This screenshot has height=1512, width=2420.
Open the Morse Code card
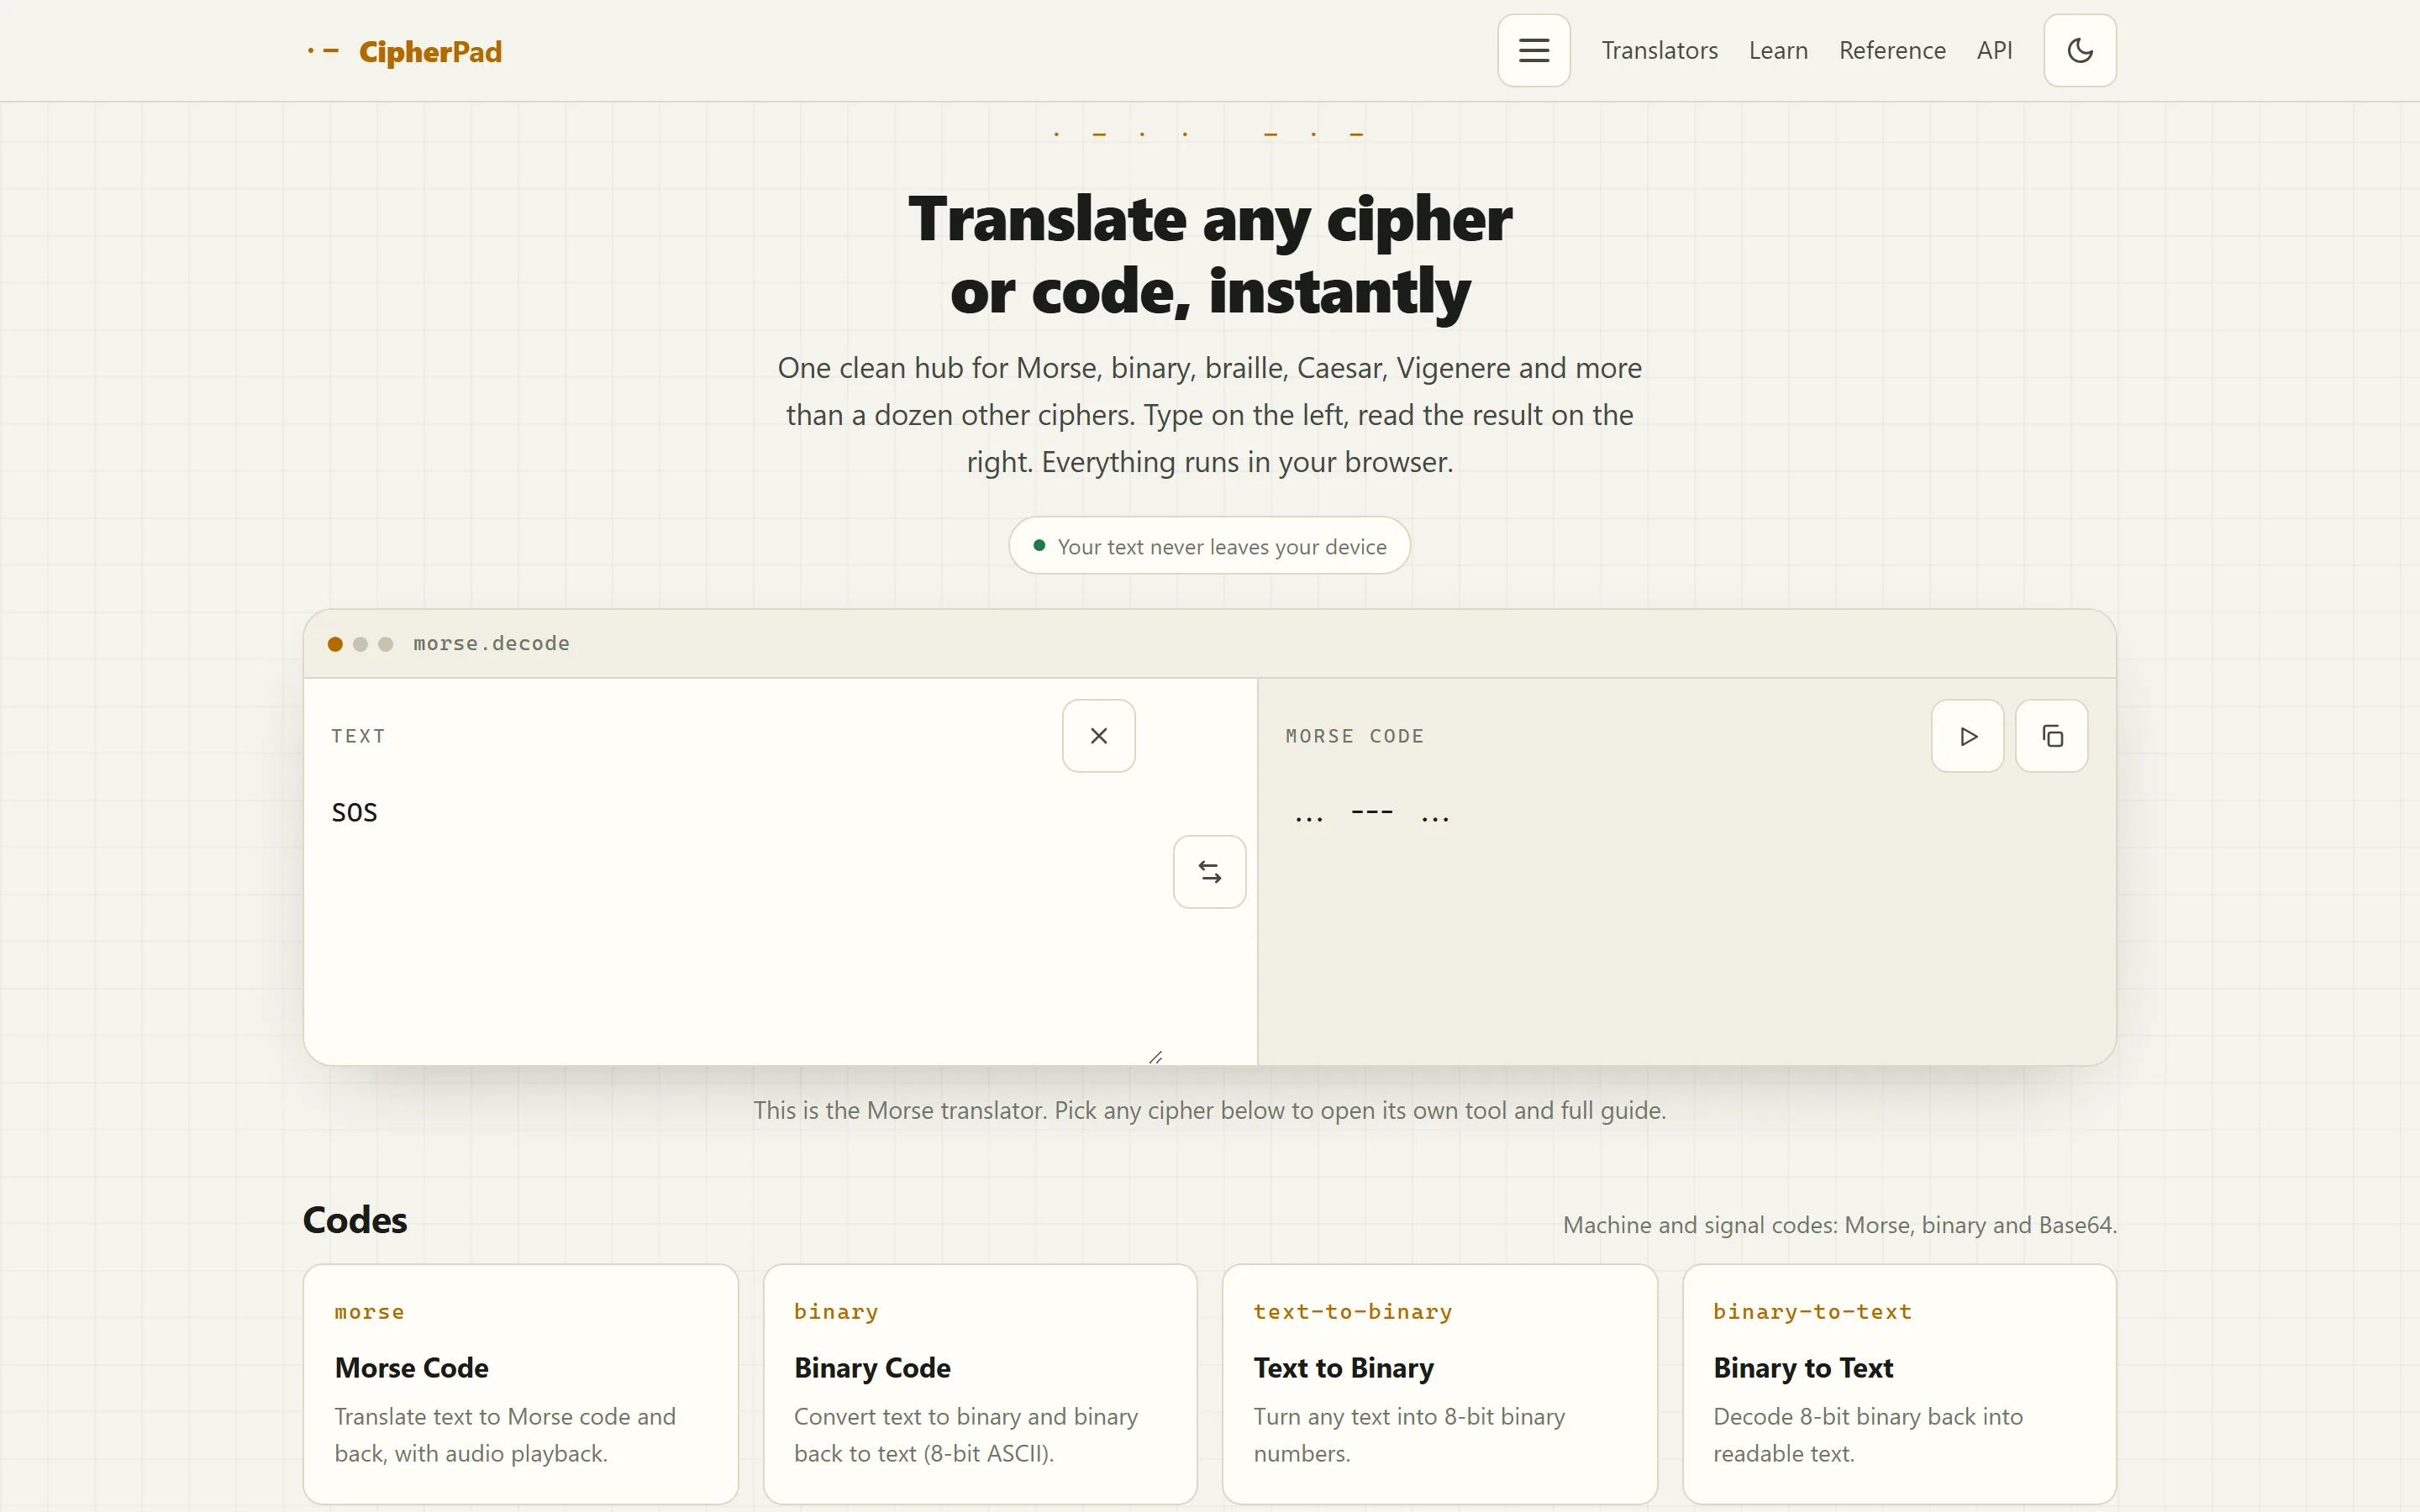(x=520, y=1384)
